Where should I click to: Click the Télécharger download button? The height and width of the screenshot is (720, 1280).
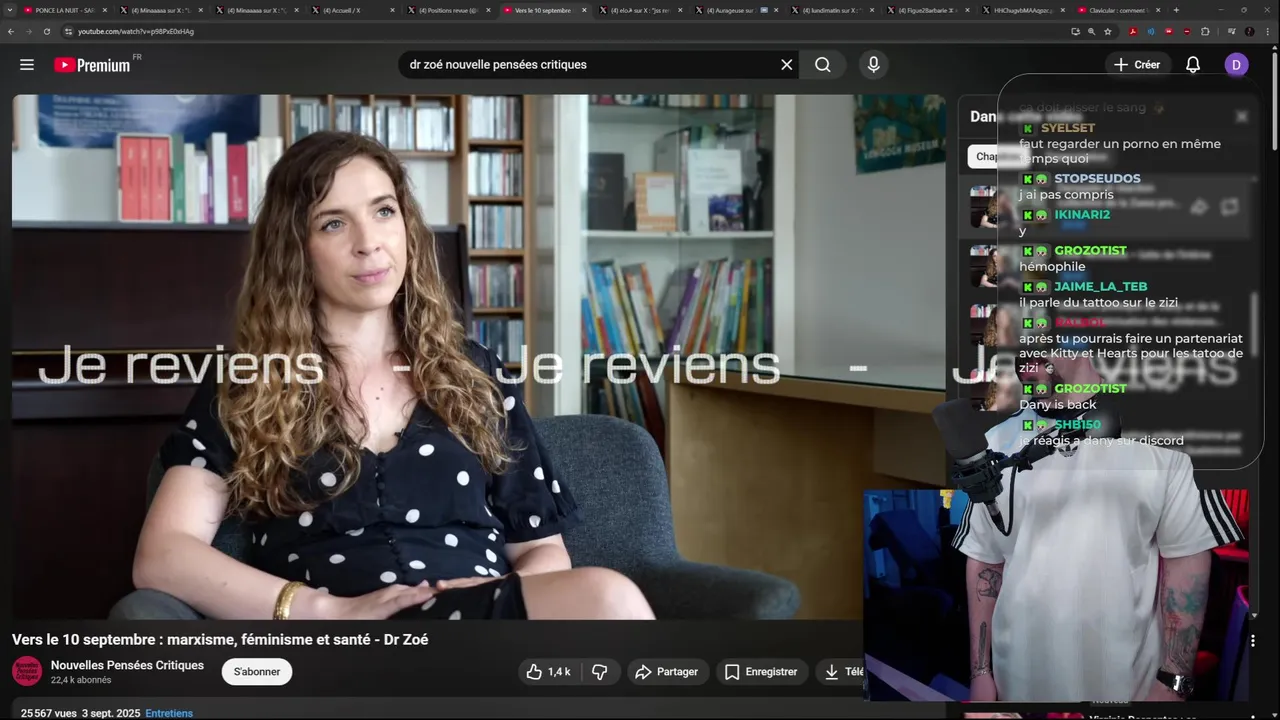841,672
